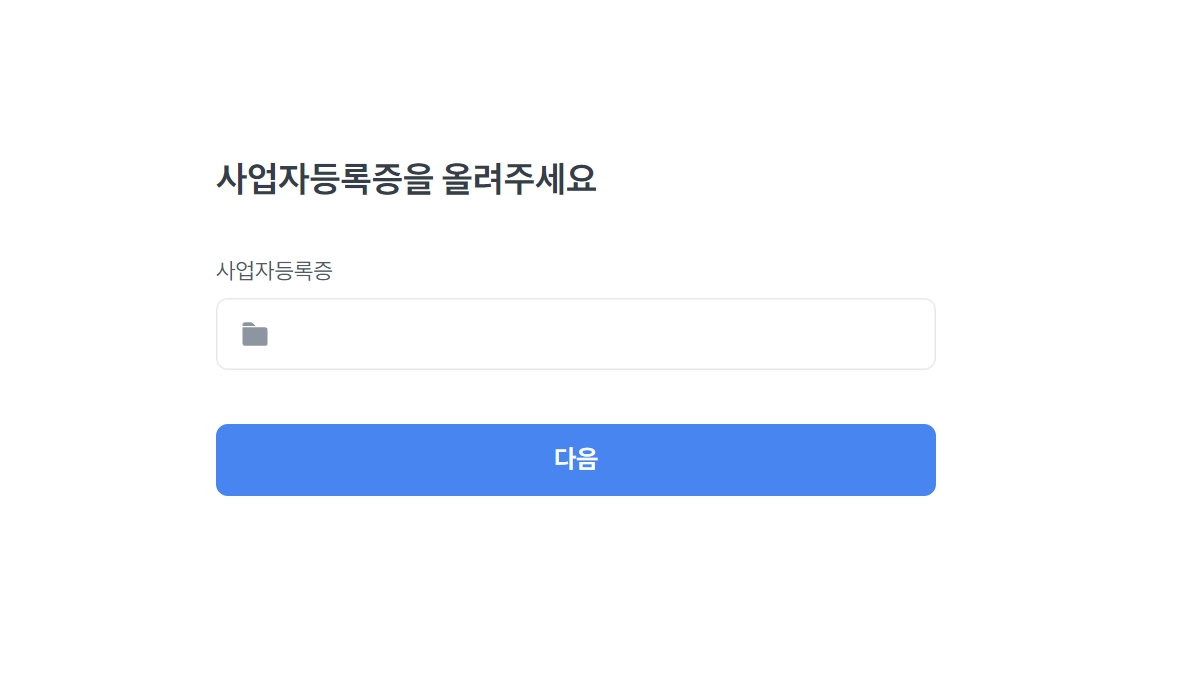Submit the form with the 다음 button
Image resolution: width=1194 pixels, height=675 pixels.
point(575,459)
